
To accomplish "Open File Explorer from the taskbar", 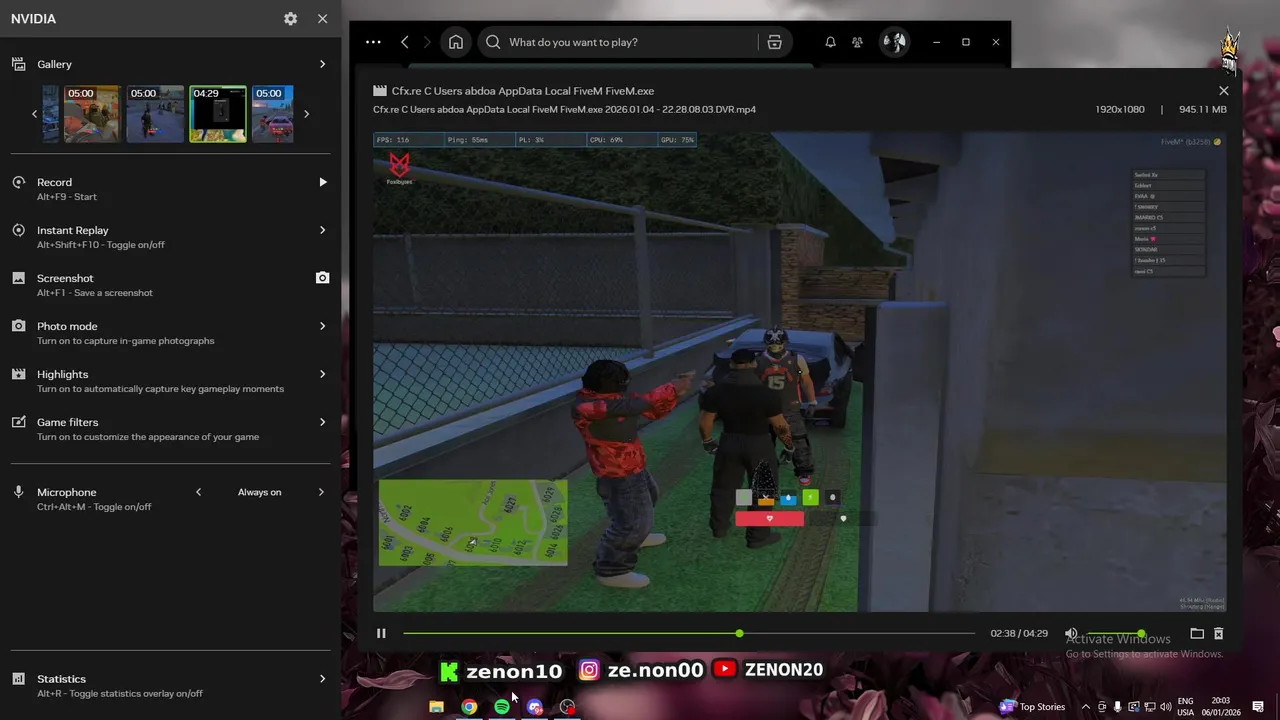I will [x=436, y=707].
